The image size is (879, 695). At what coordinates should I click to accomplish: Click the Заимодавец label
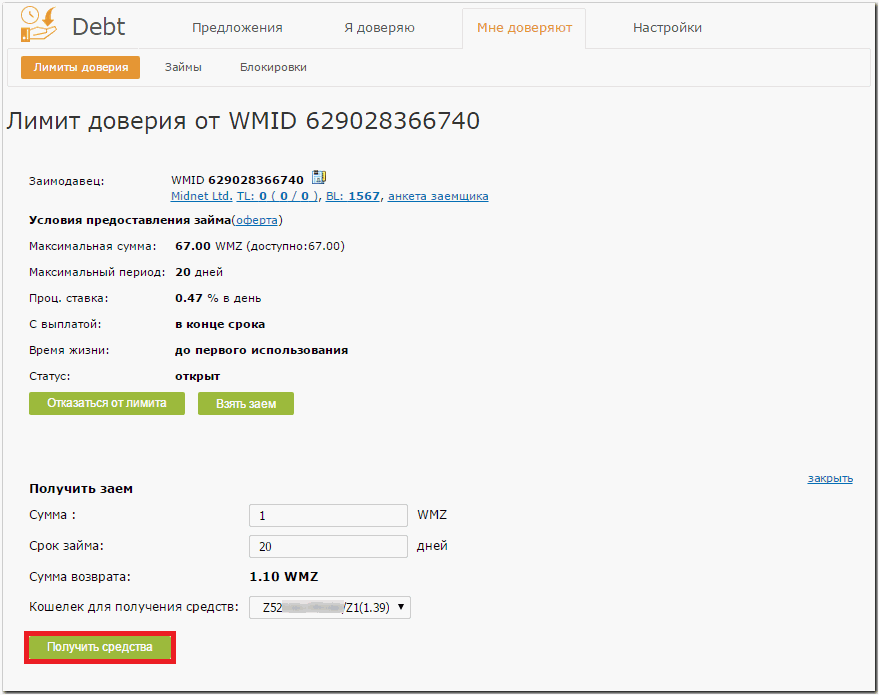67,181
